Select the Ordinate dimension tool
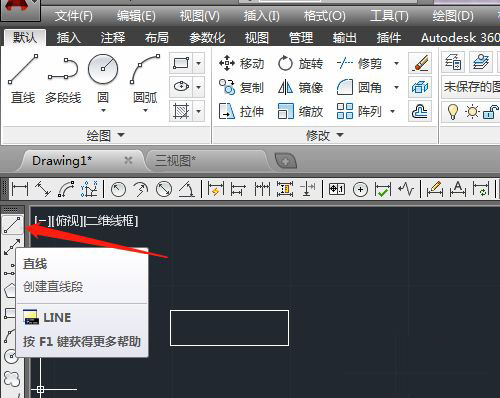500x398 pixels. (x=89, y=189)
